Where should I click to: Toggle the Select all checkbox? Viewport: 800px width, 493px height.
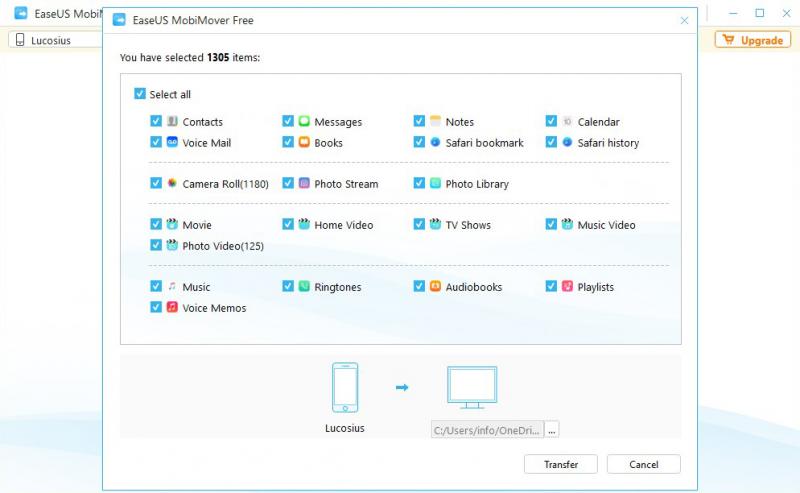[140, 93]
